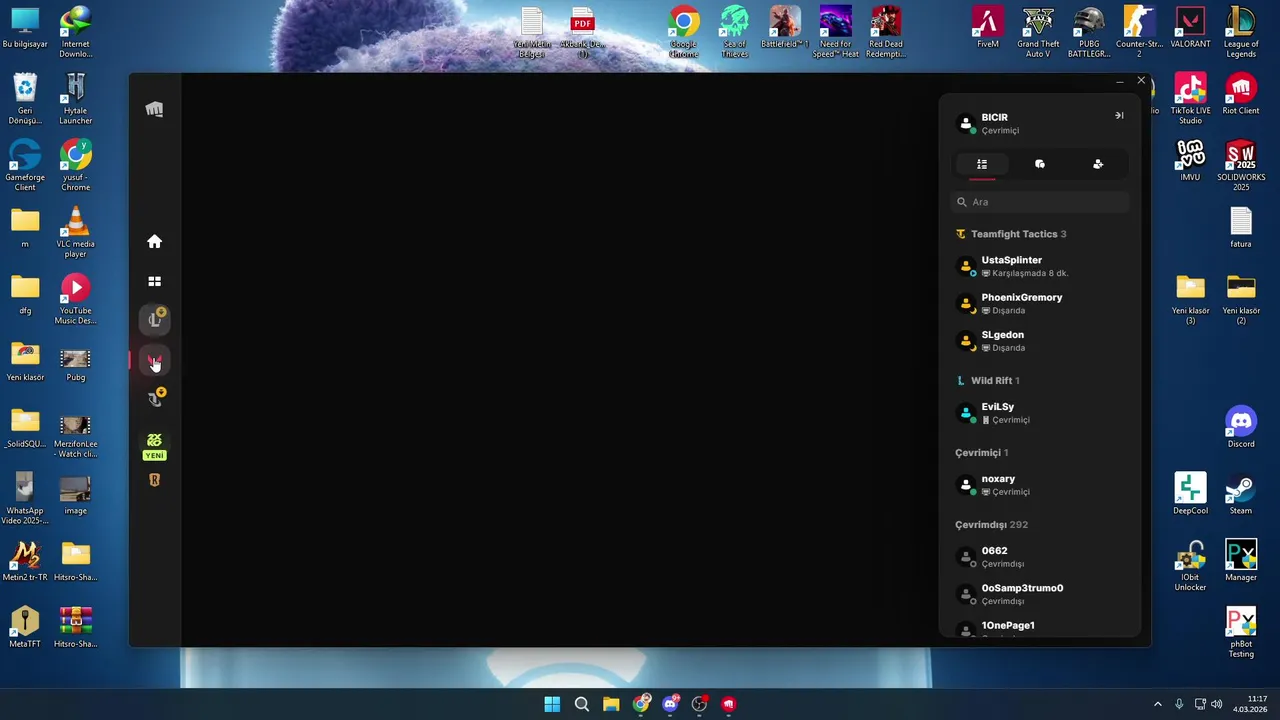Screen dimensions: 1280x720
Task: Open Battlefield 1 desktop shortcut
Action: coord(785,28)
